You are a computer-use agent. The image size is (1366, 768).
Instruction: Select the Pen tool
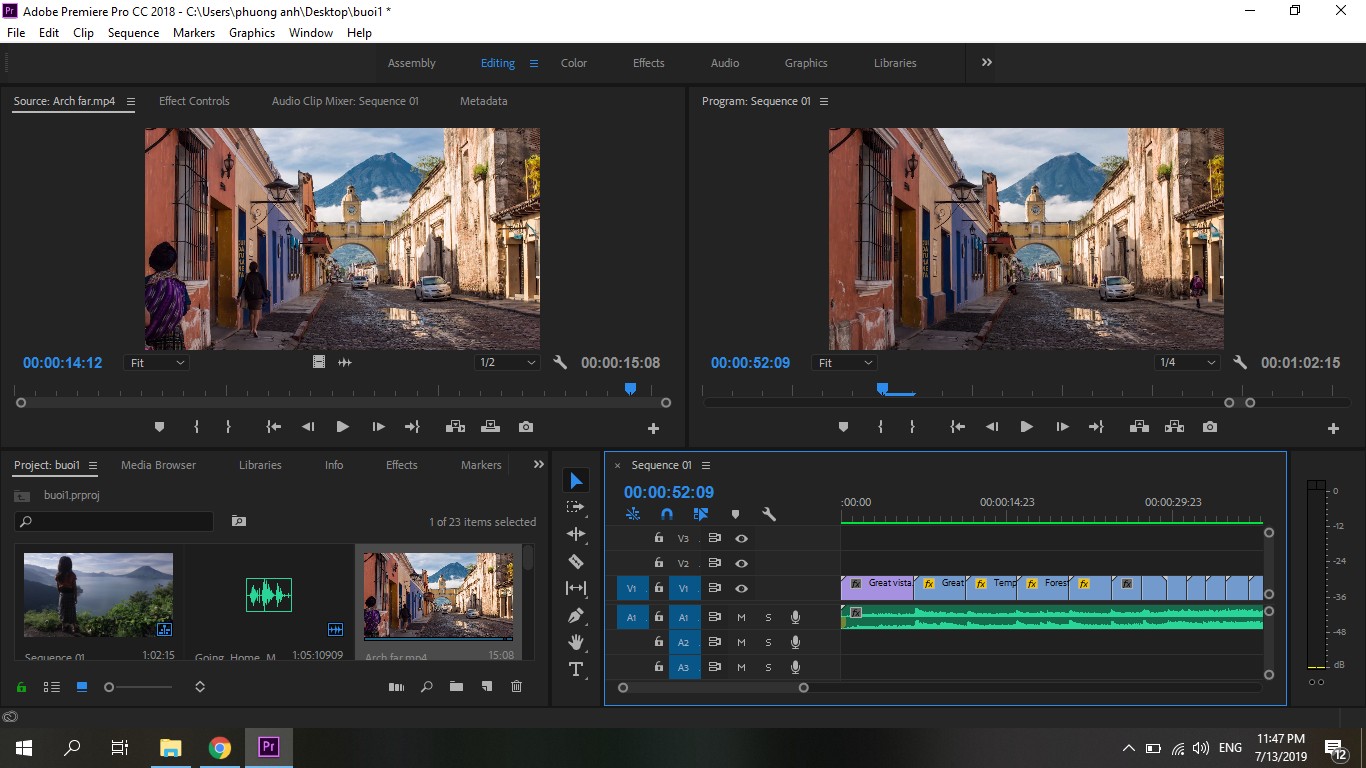tap(576, 615)
